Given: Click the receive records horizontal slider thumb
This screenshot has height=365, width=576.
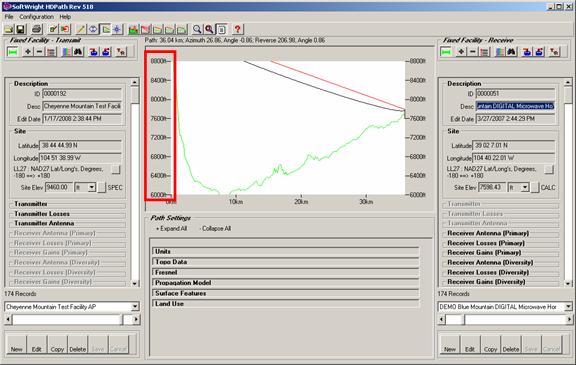Looking at the screenshot, I should click(x=454, y=320).
